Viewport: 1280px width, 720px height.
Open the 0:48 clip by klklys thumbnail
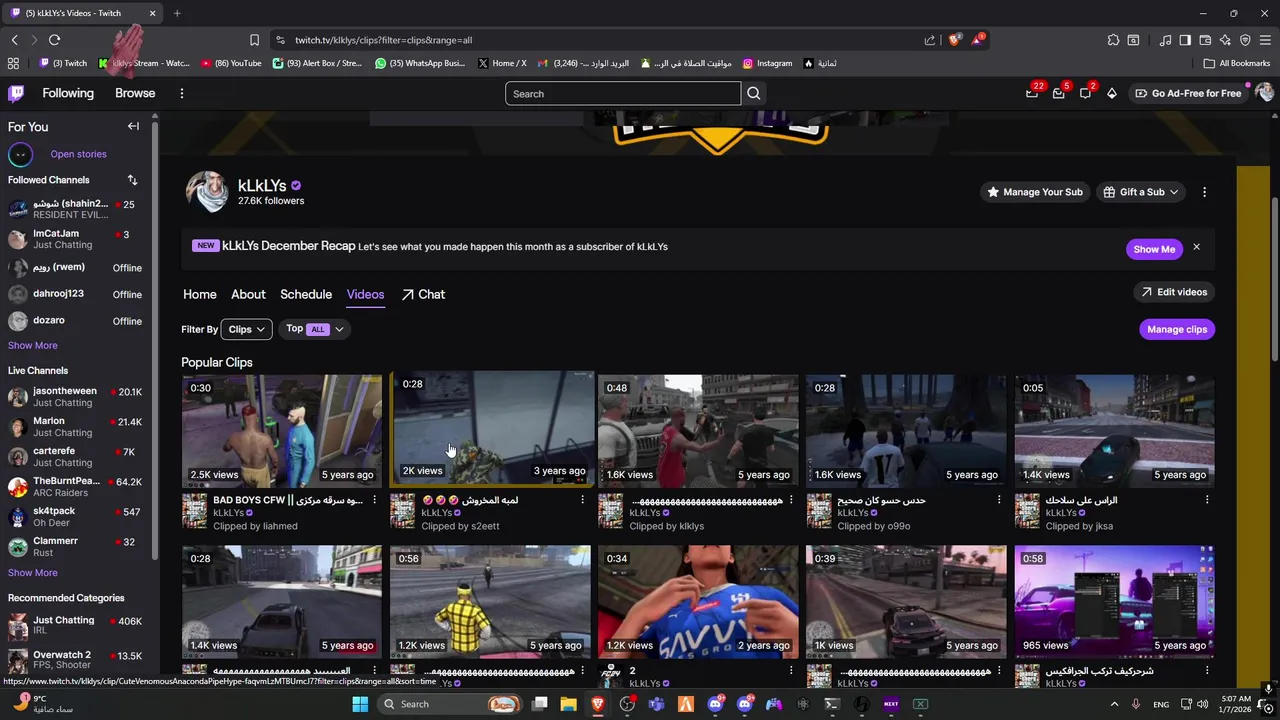pos(698,430)
